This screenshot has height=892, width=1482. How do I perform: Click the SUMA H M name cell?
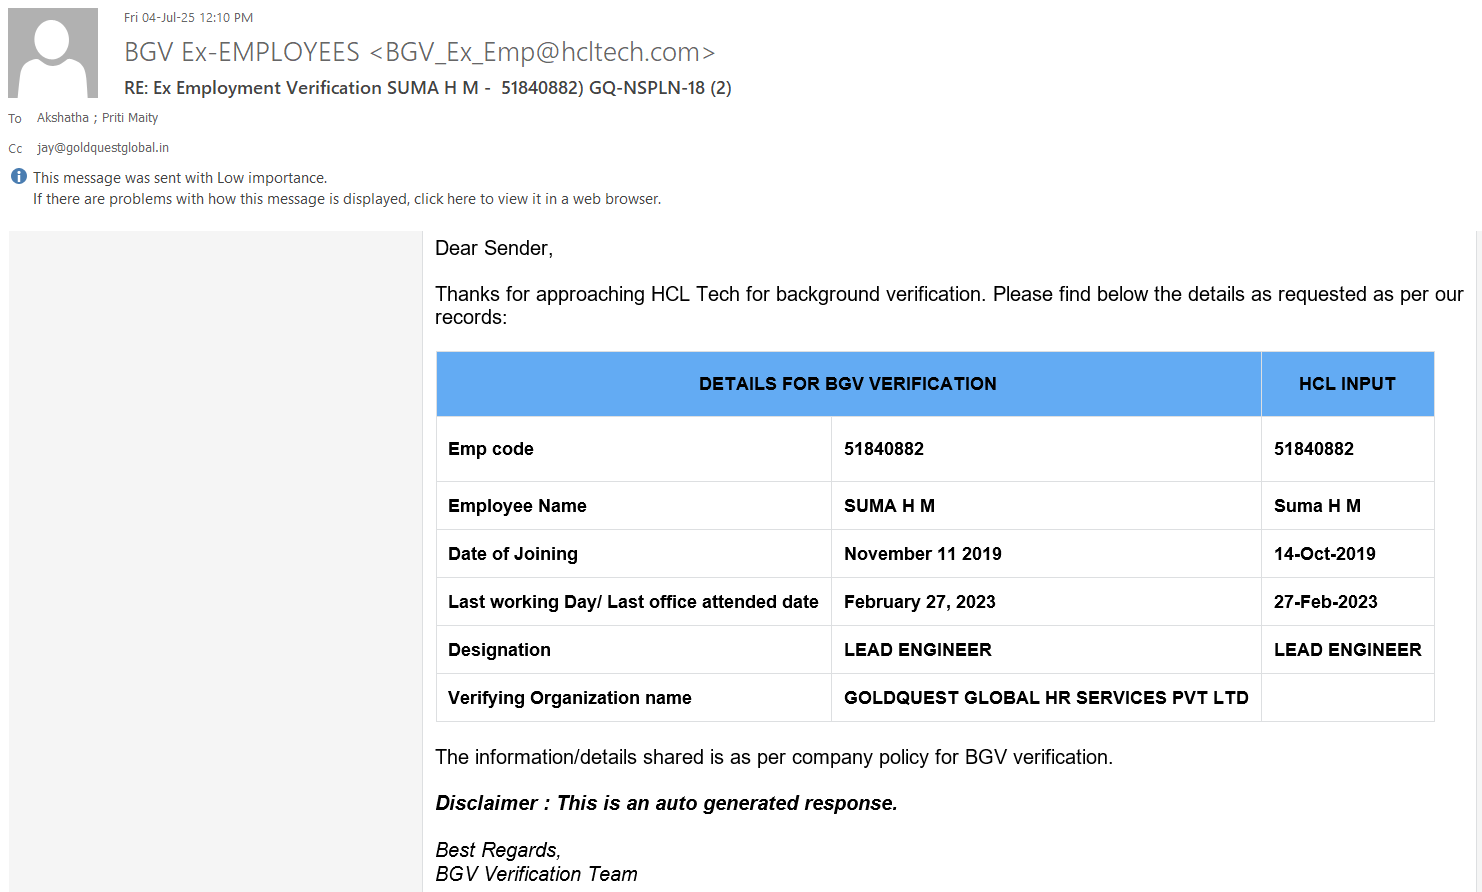pos(889,506)
